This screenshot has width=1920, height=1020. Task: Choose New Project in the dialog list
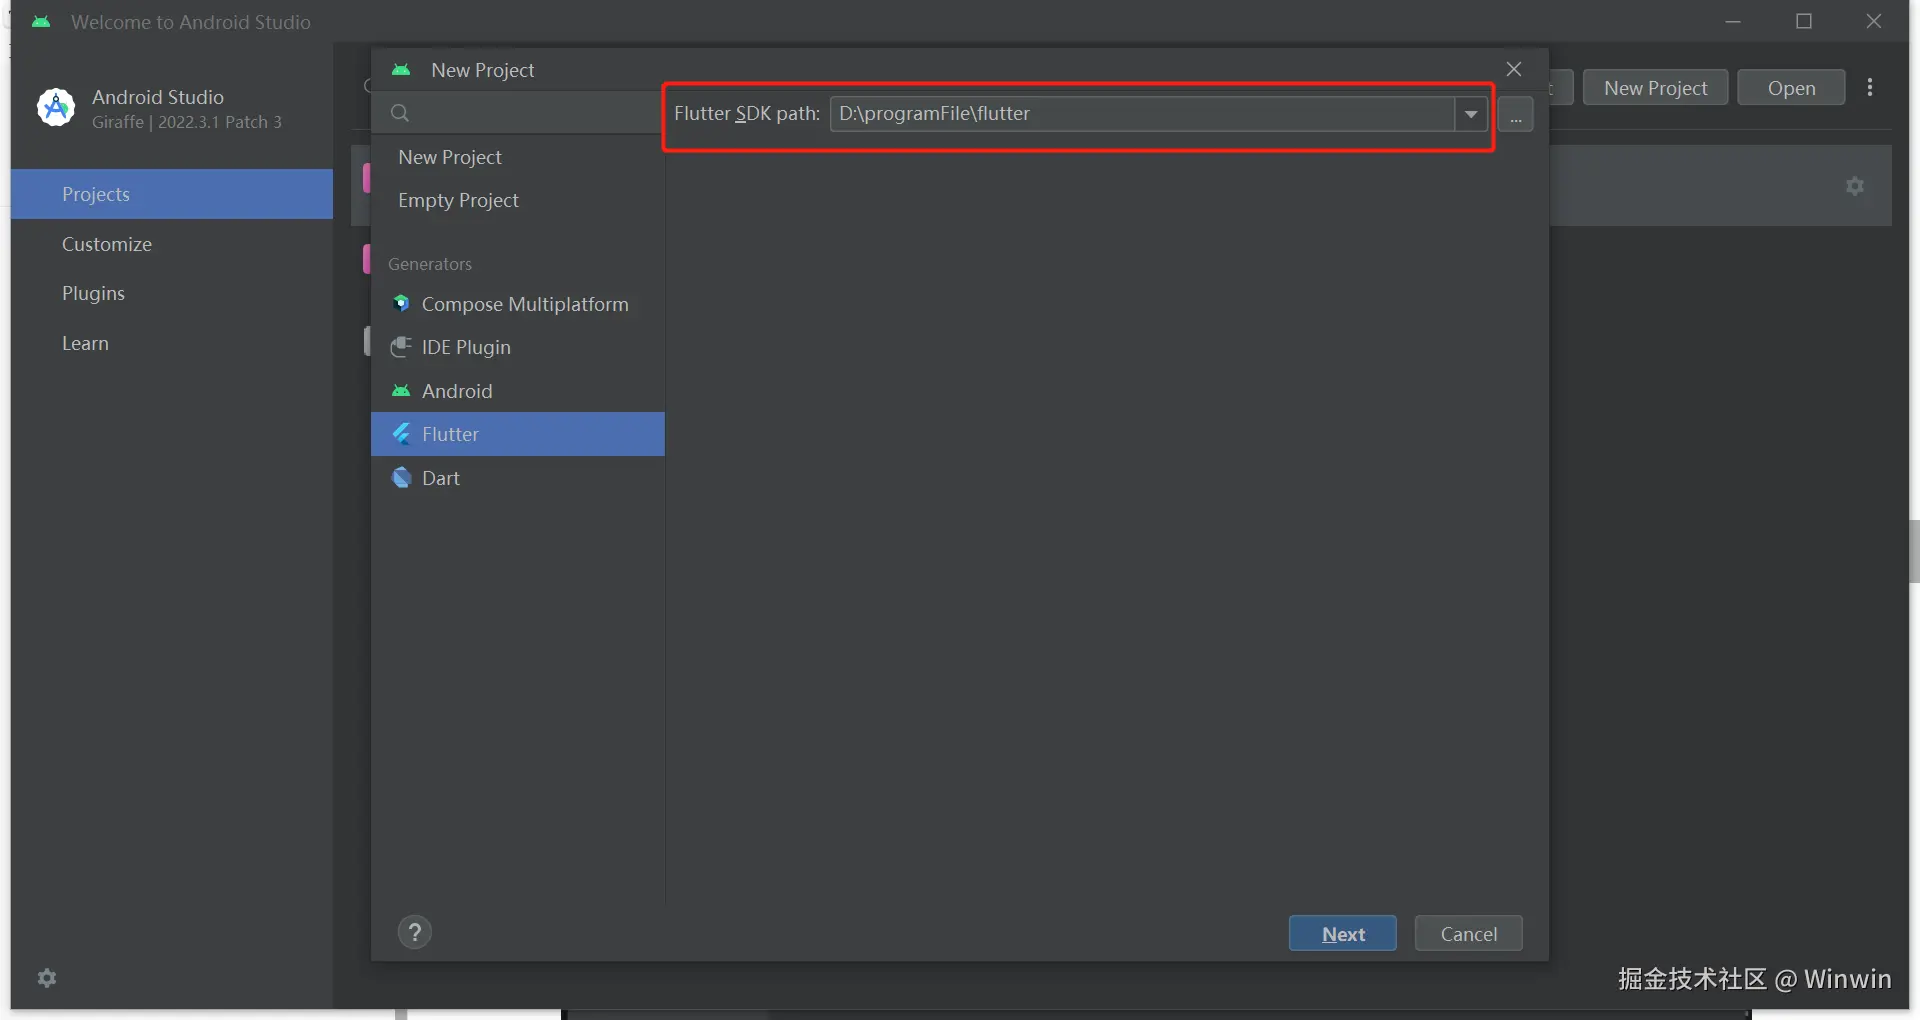517,157
